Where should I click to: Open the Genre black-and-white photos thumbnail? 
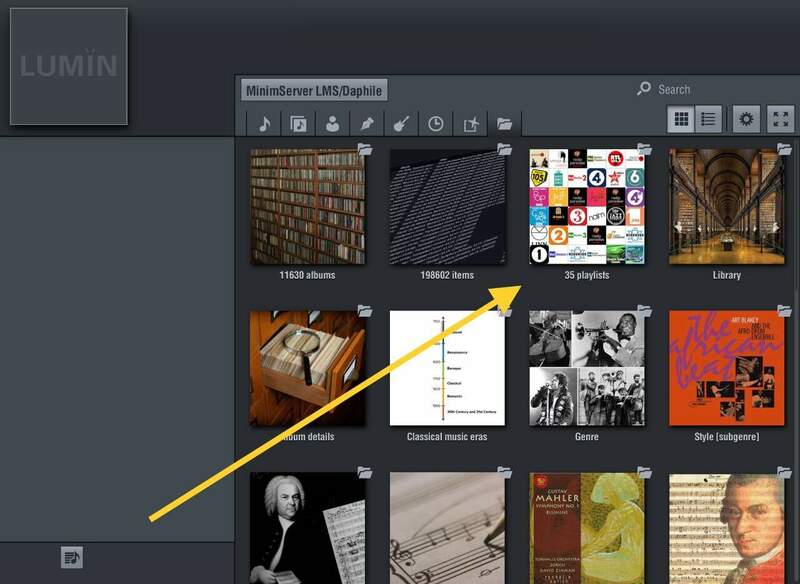[x=587, y=368]
